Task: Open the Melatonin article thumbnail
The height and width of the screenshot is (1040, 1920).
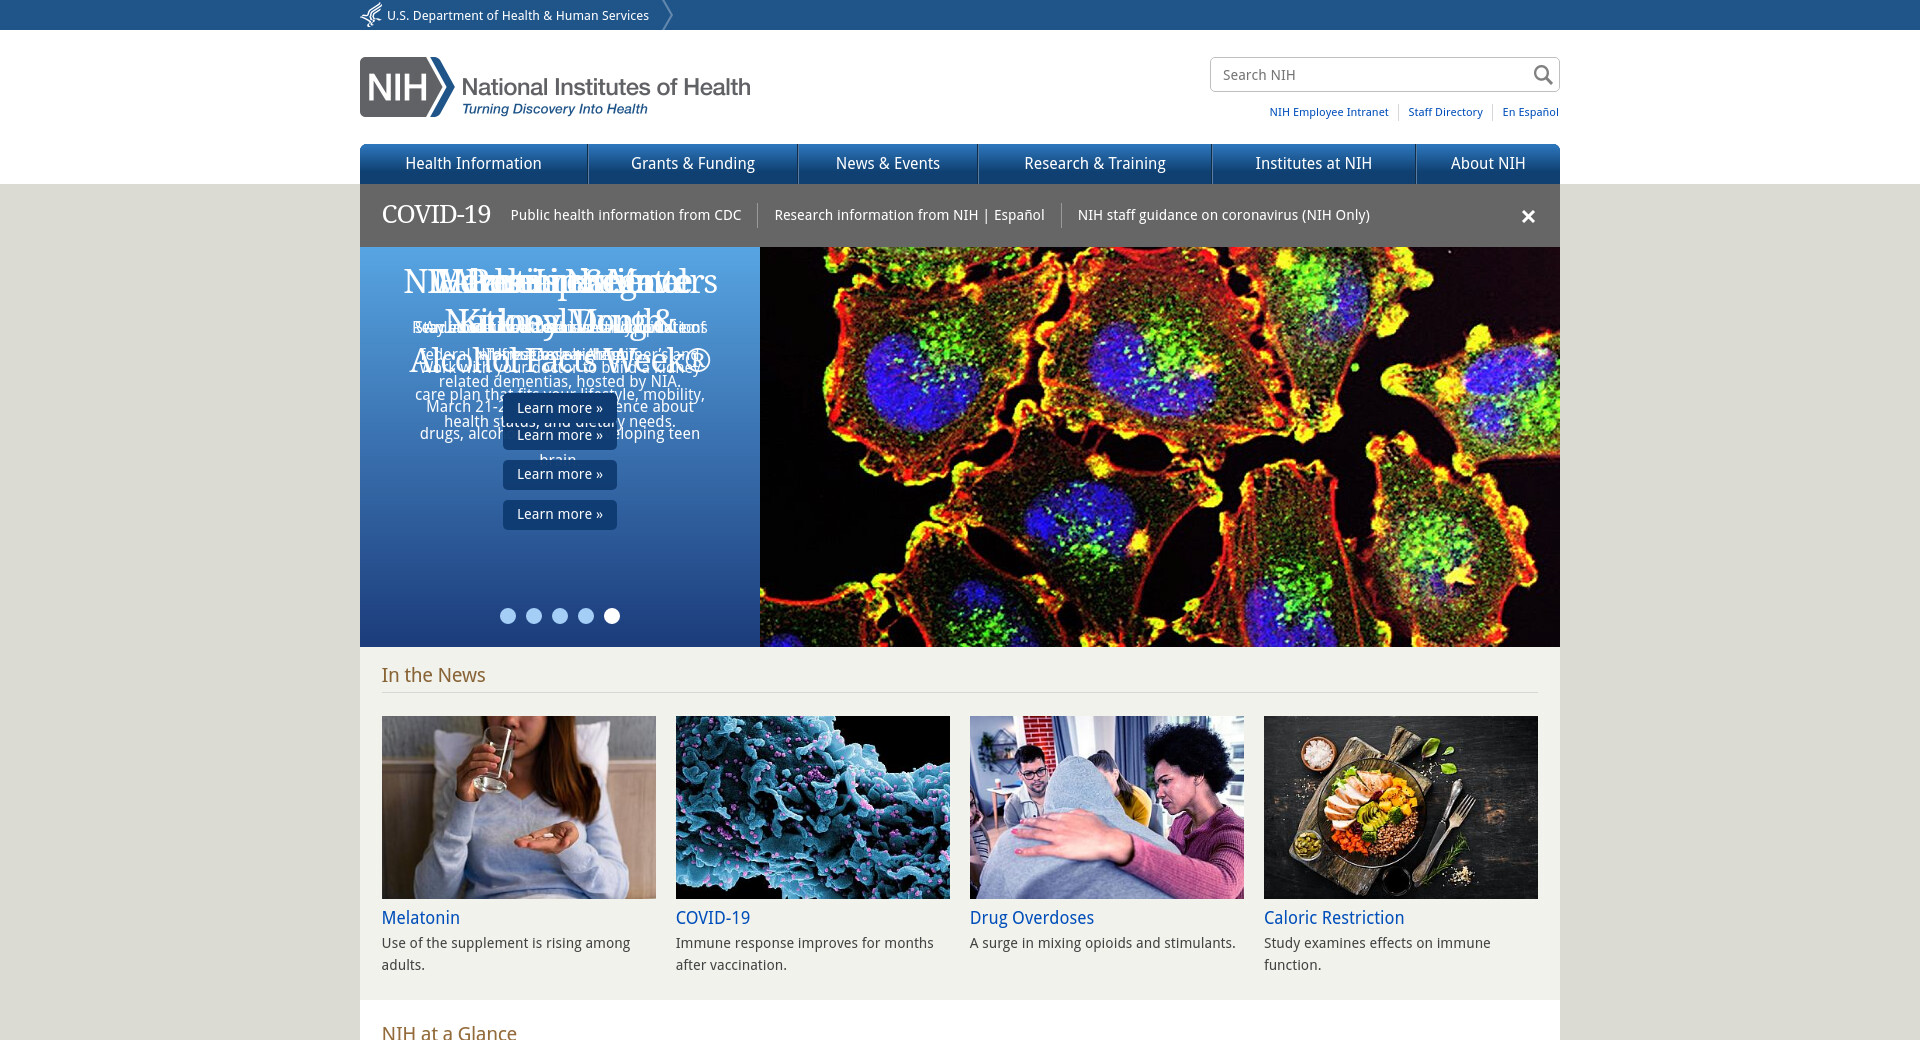Action: (518, 807)
